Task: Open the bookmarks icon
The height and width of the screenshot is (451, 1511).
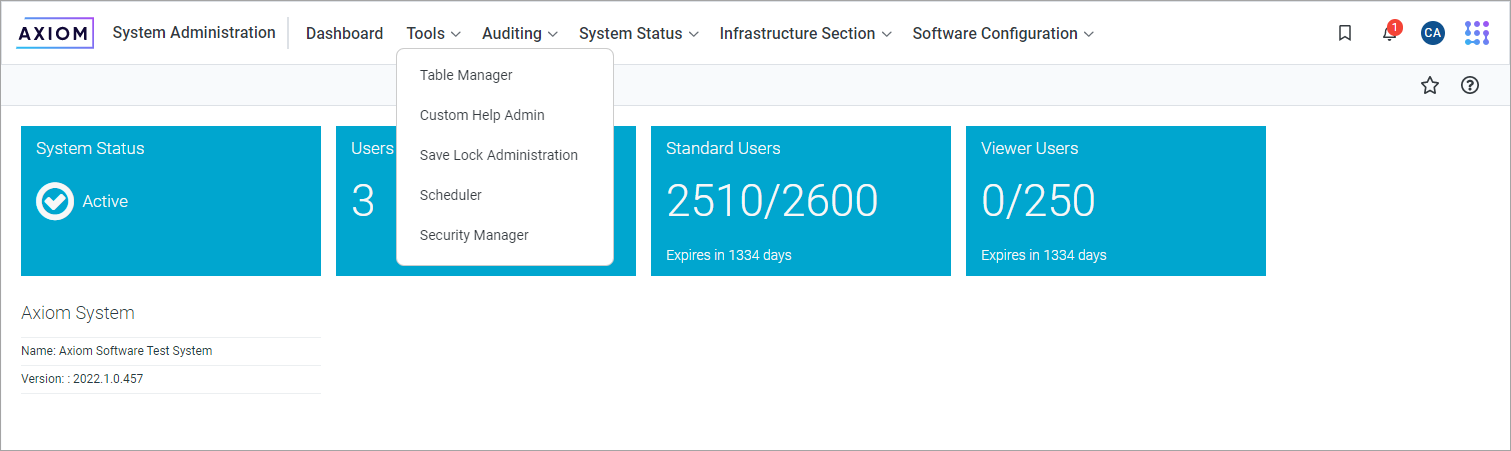Action: pyautogui.click(x=1345, y=33)
